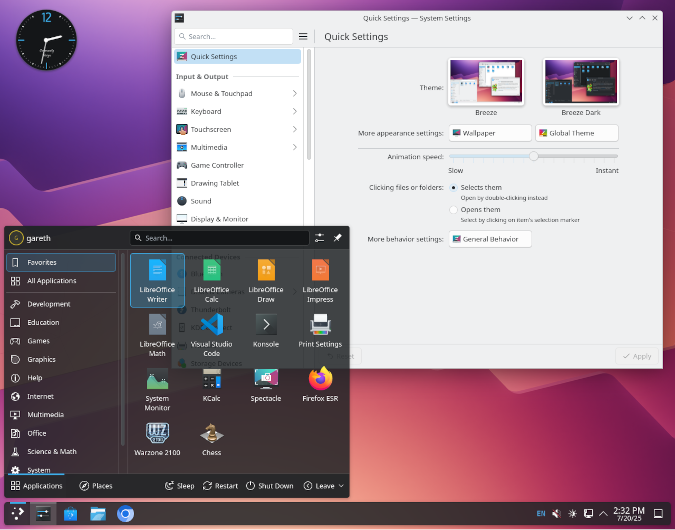Open KCalc calculator

[x=211, y=388]
